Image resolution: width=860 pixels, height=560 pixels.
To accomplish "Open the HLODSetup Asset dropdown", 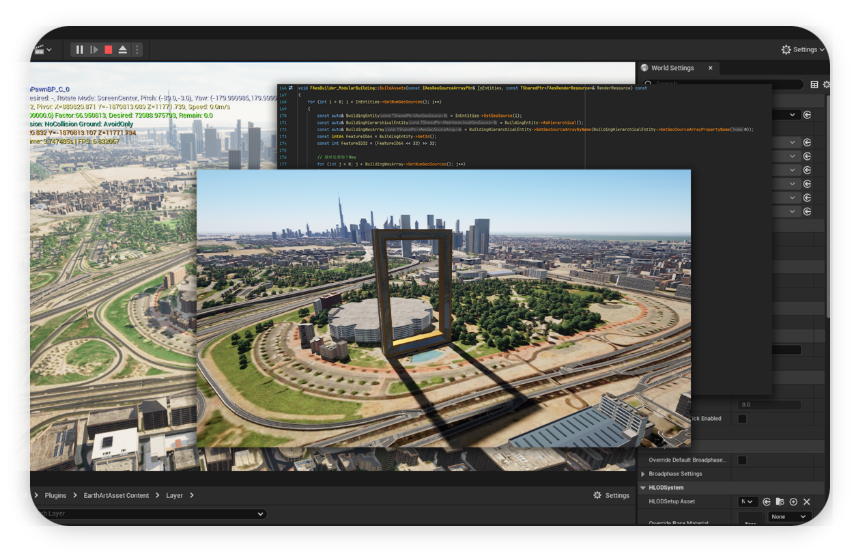I will point(748,502).
